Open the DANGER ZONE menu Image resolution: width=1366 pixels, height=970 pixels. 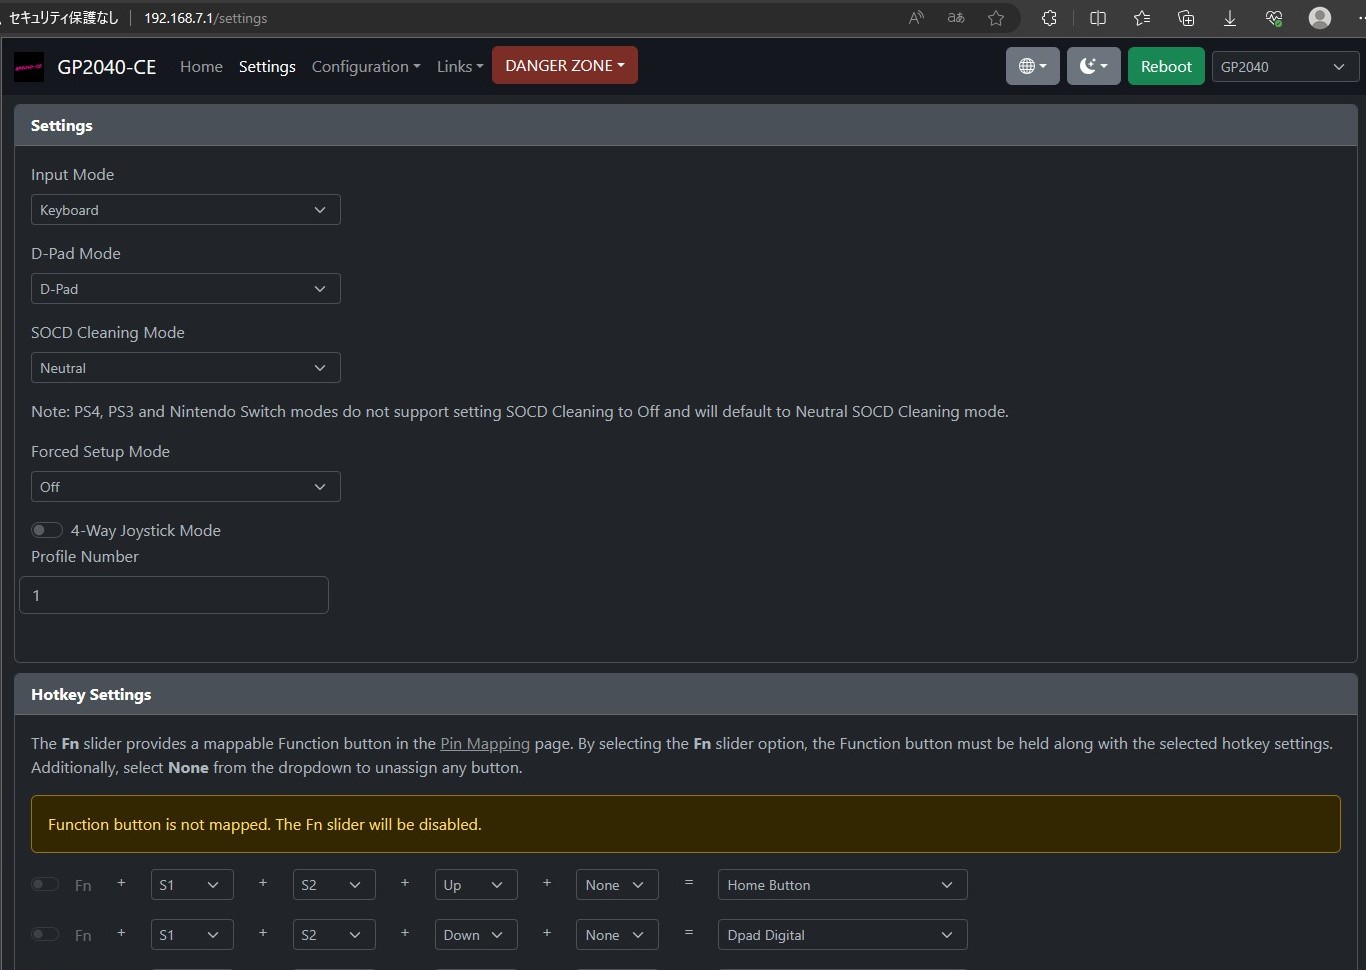coord(564,66)
